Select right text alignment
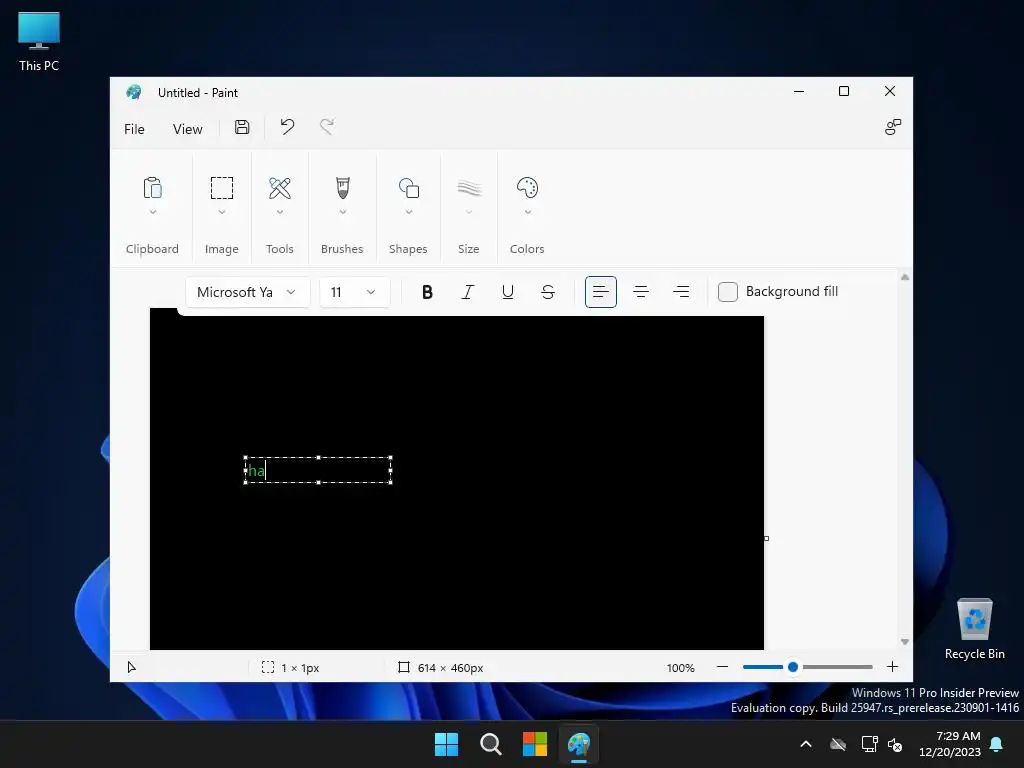Image resolution: width=1024 pixels, height=768 pixels. coord(681,292)
